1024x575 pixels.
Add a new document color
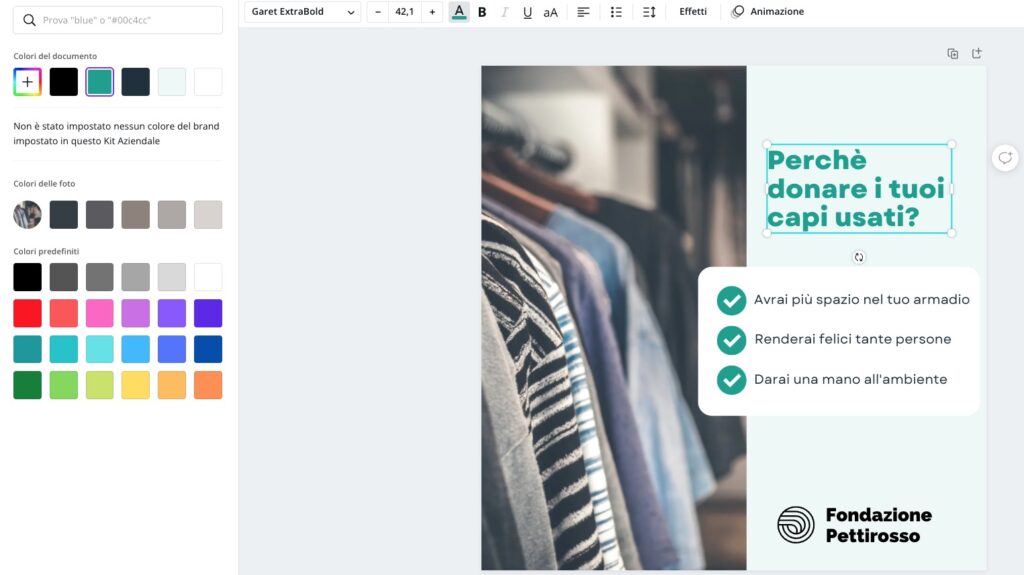pos(27,82)
